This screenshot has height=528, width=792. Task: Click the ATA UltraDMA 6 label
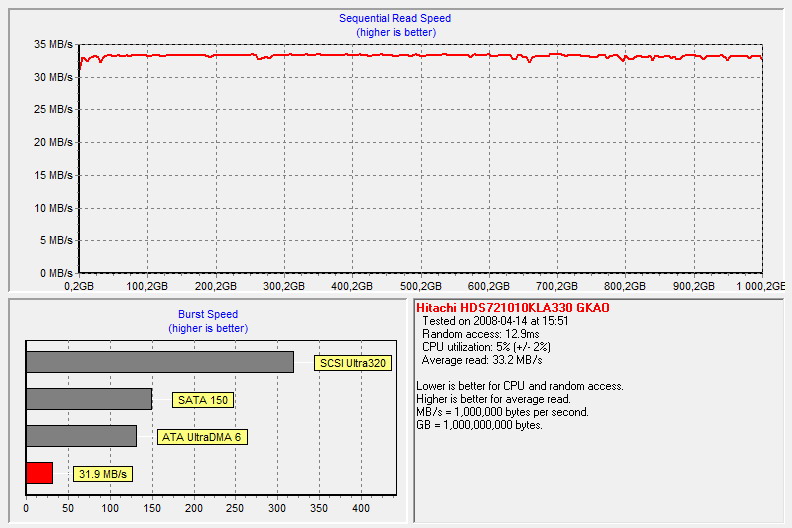pos(202,437)
